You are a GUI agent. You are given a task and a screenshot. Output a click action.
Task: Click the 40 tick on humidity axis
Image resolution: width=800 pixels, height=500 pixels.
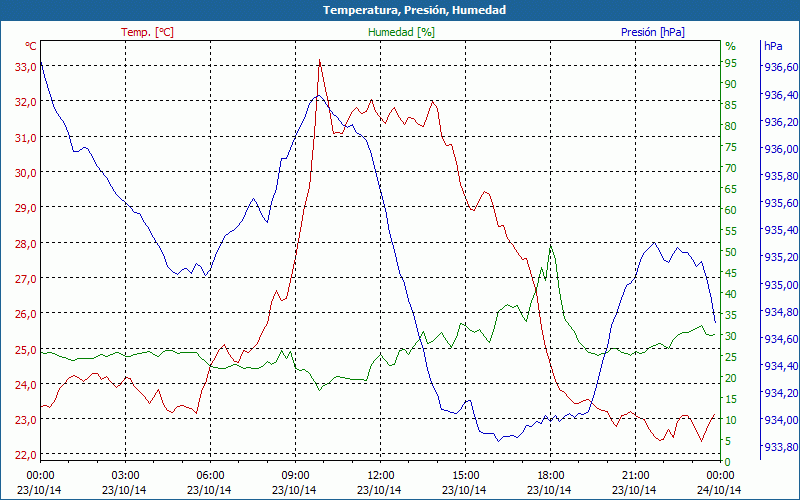coord(731,294)
